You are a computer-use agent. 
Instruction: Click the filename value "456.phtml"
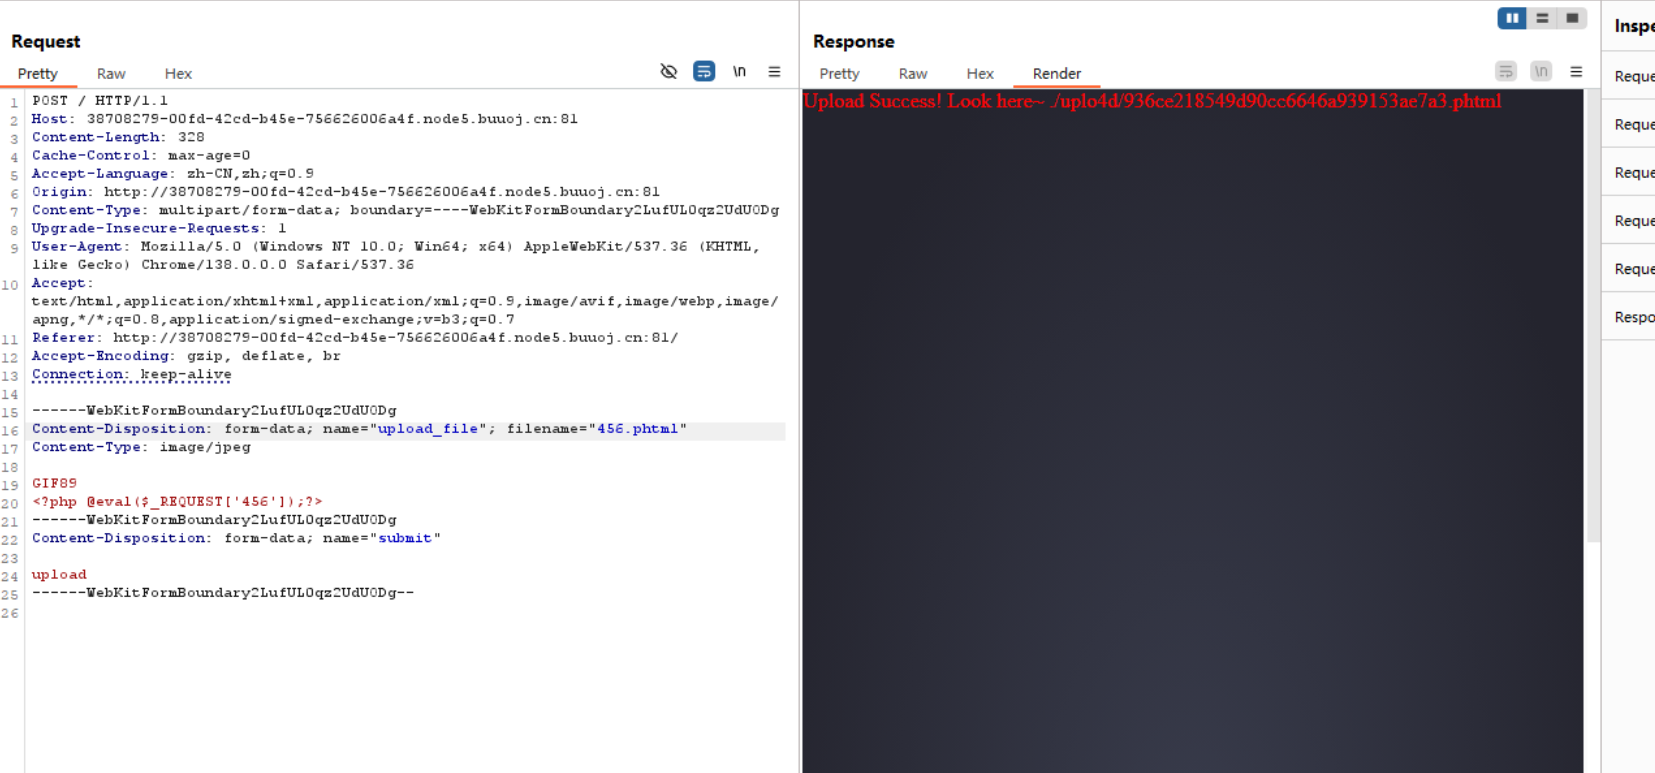[x=637, y=429]
